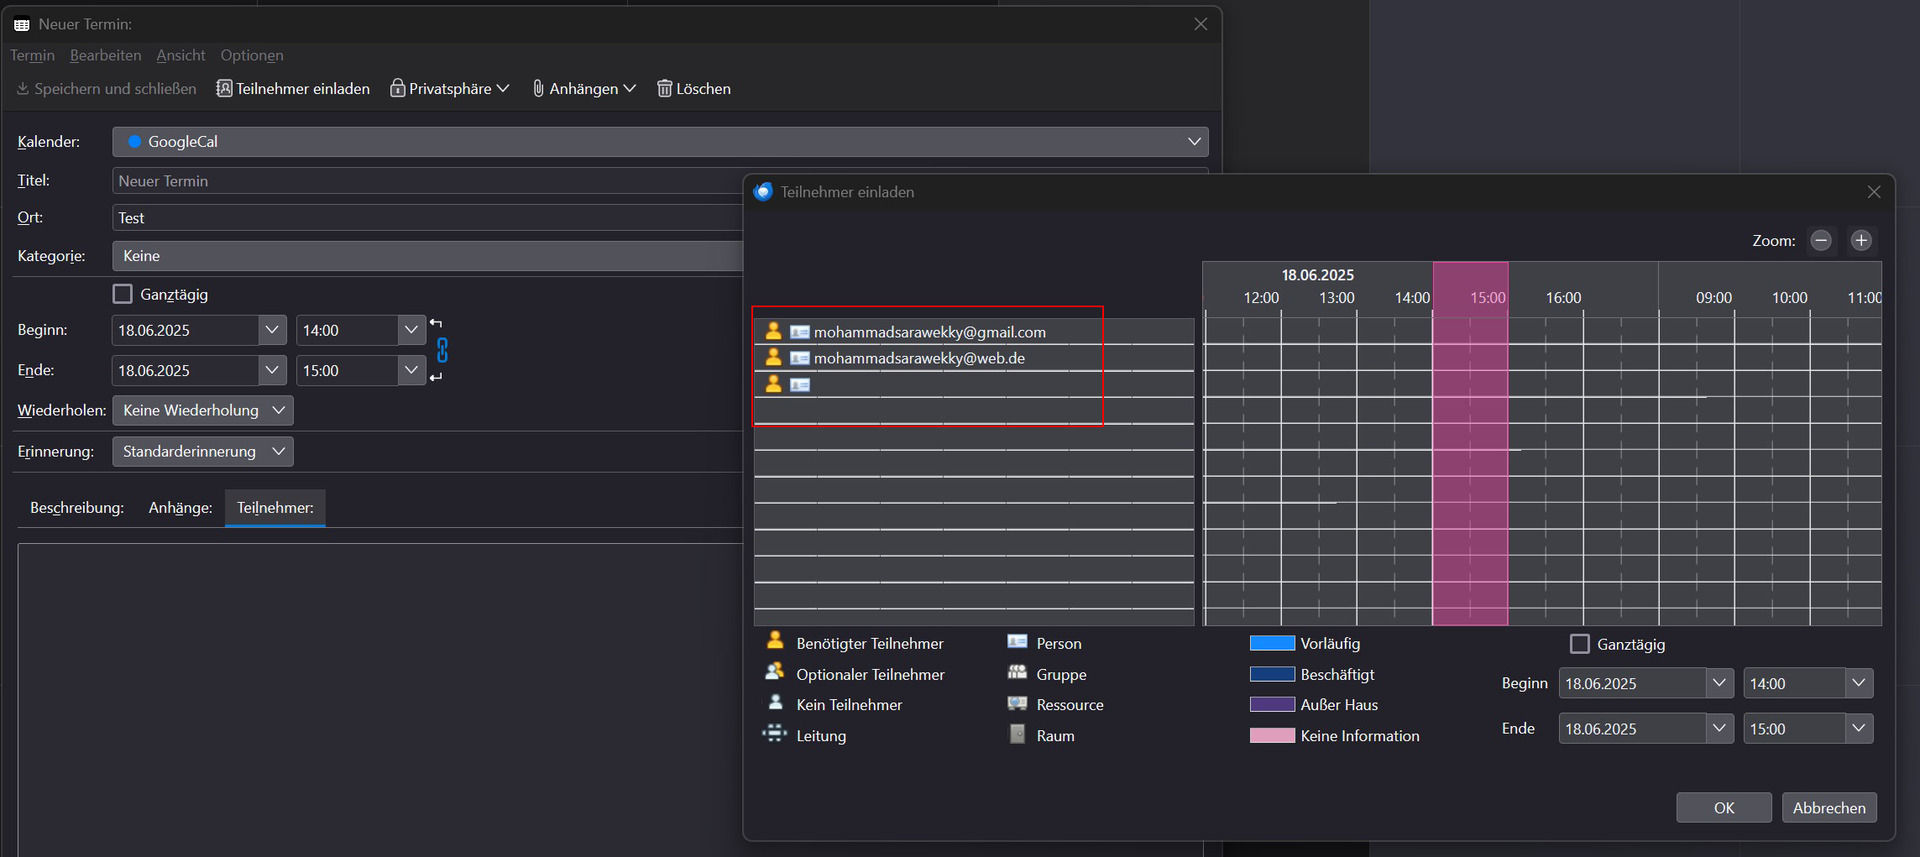Click role icon in empty attendee row

[x=773, y=384]
